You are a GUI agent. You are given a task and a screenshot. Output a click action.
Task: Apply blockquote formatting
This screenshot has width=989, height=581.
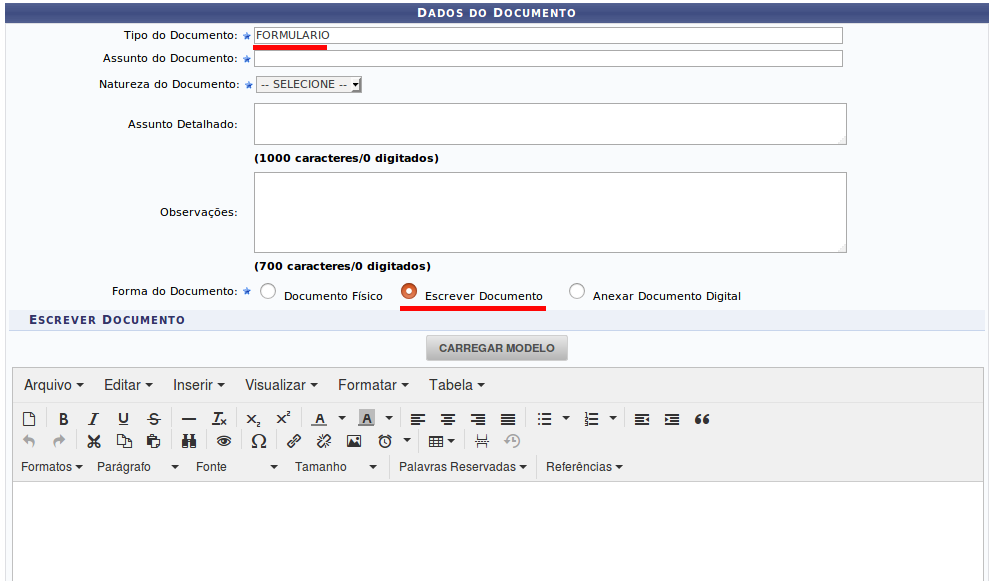pos(702,419)
